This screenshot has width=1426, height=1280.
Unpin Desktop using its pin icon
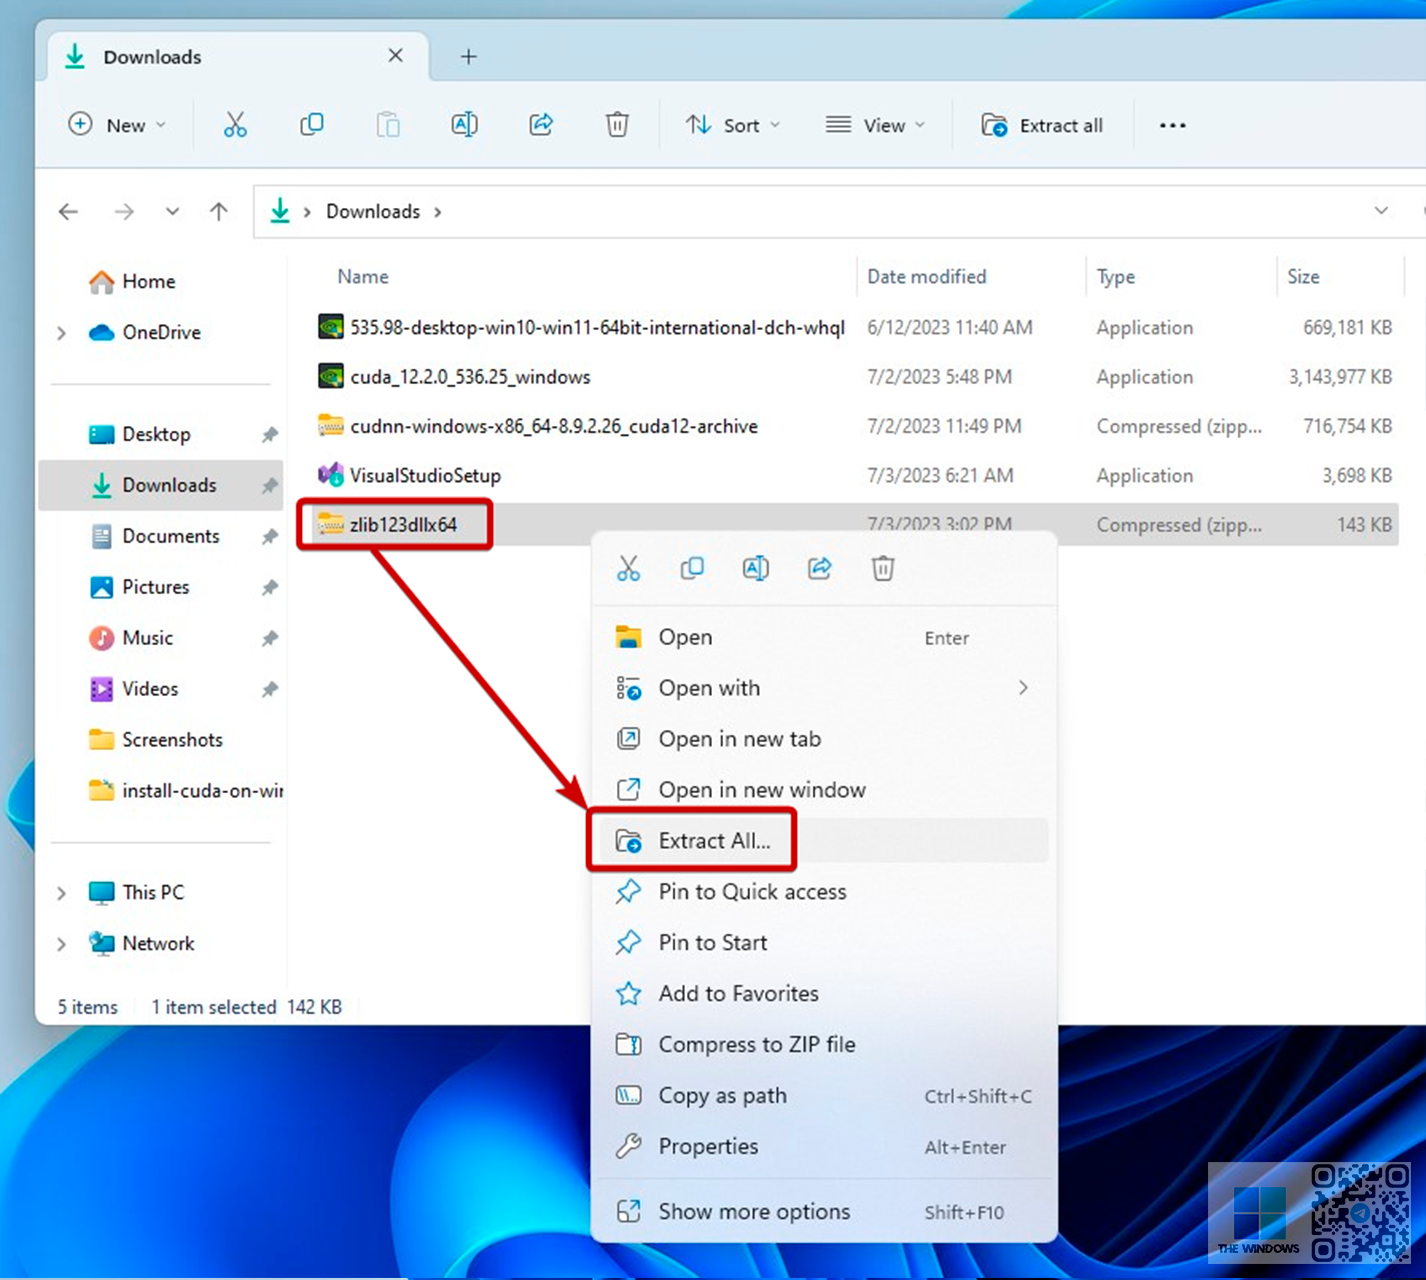270,435
